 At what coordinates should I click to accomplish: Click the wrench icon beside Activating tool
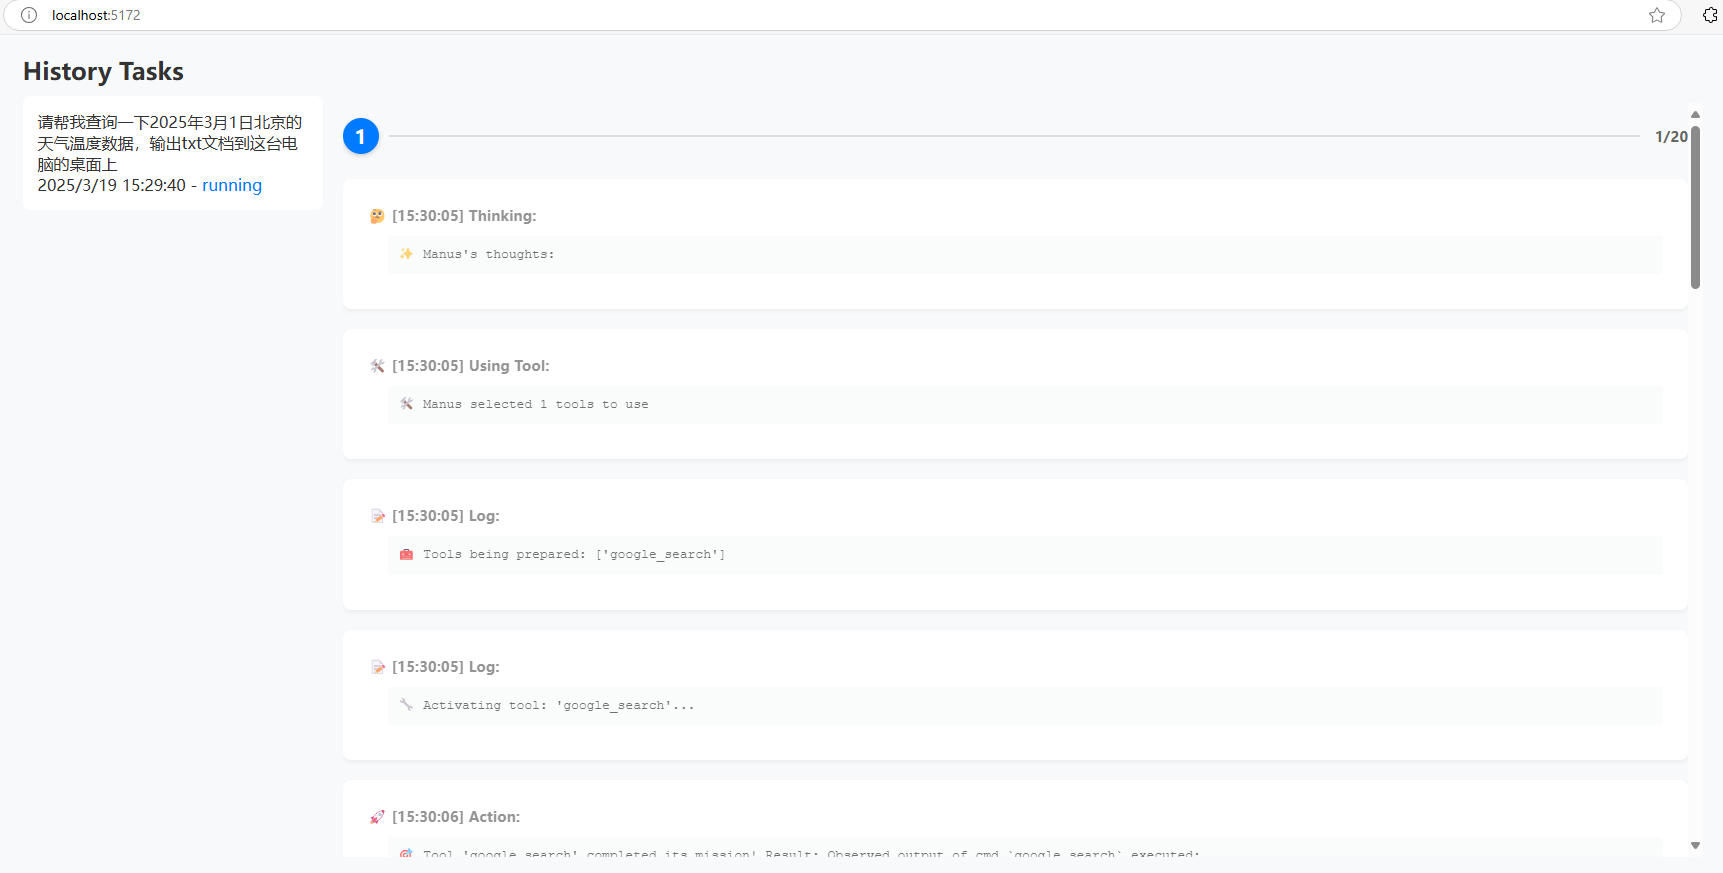(x=406, y=705)
